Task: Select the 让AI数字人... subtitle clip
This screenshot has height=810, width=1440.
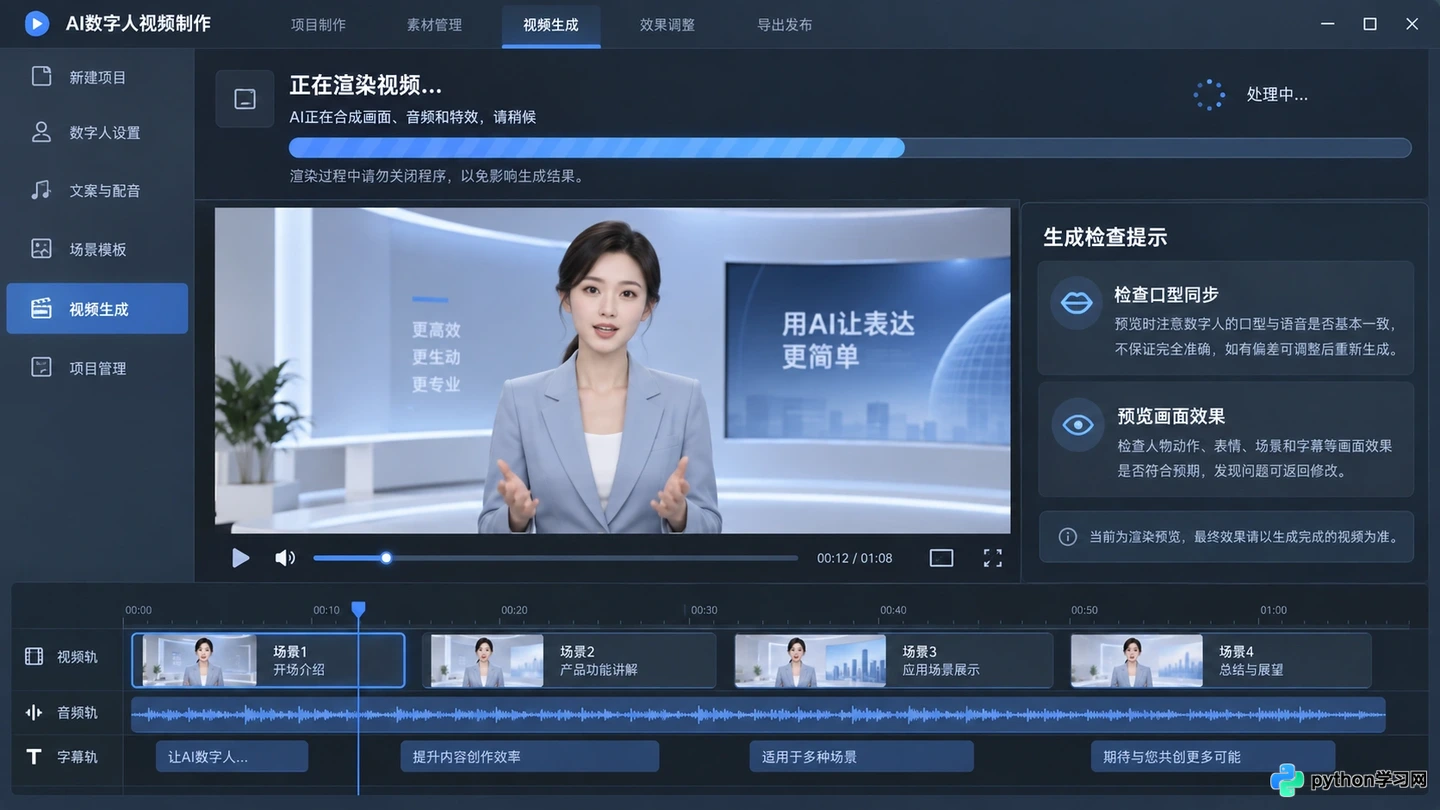Action: [232, 757]
